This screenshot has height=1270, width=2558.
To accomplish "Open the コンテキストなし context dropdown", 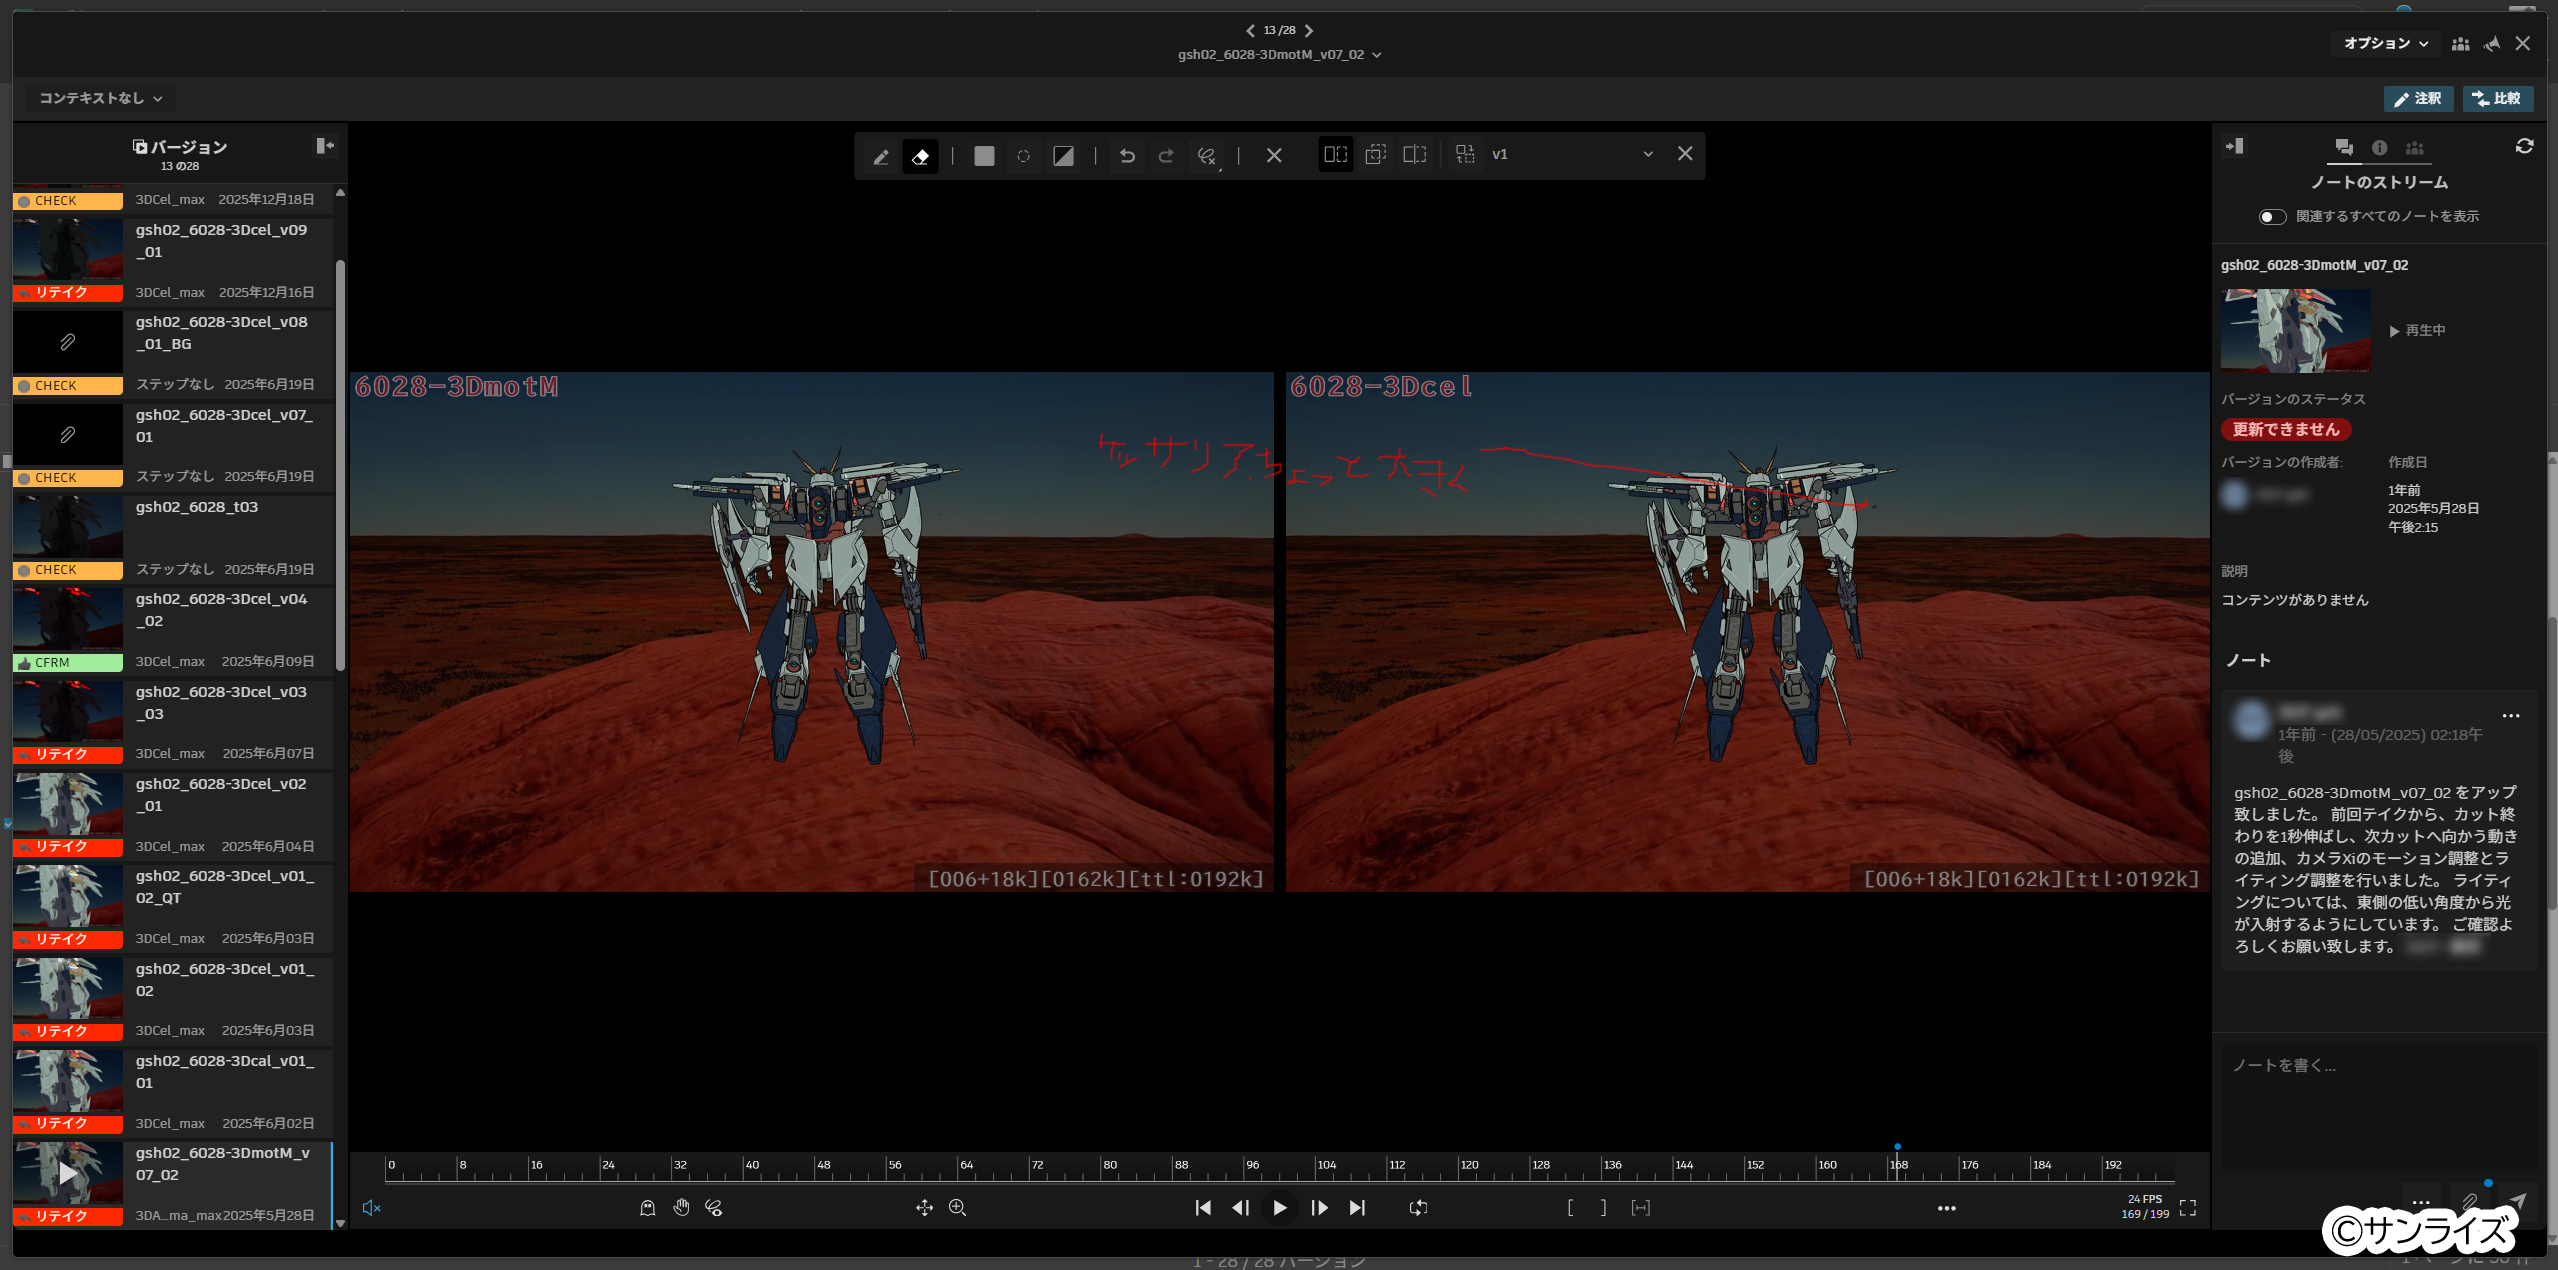I will [x=100, y=98].
